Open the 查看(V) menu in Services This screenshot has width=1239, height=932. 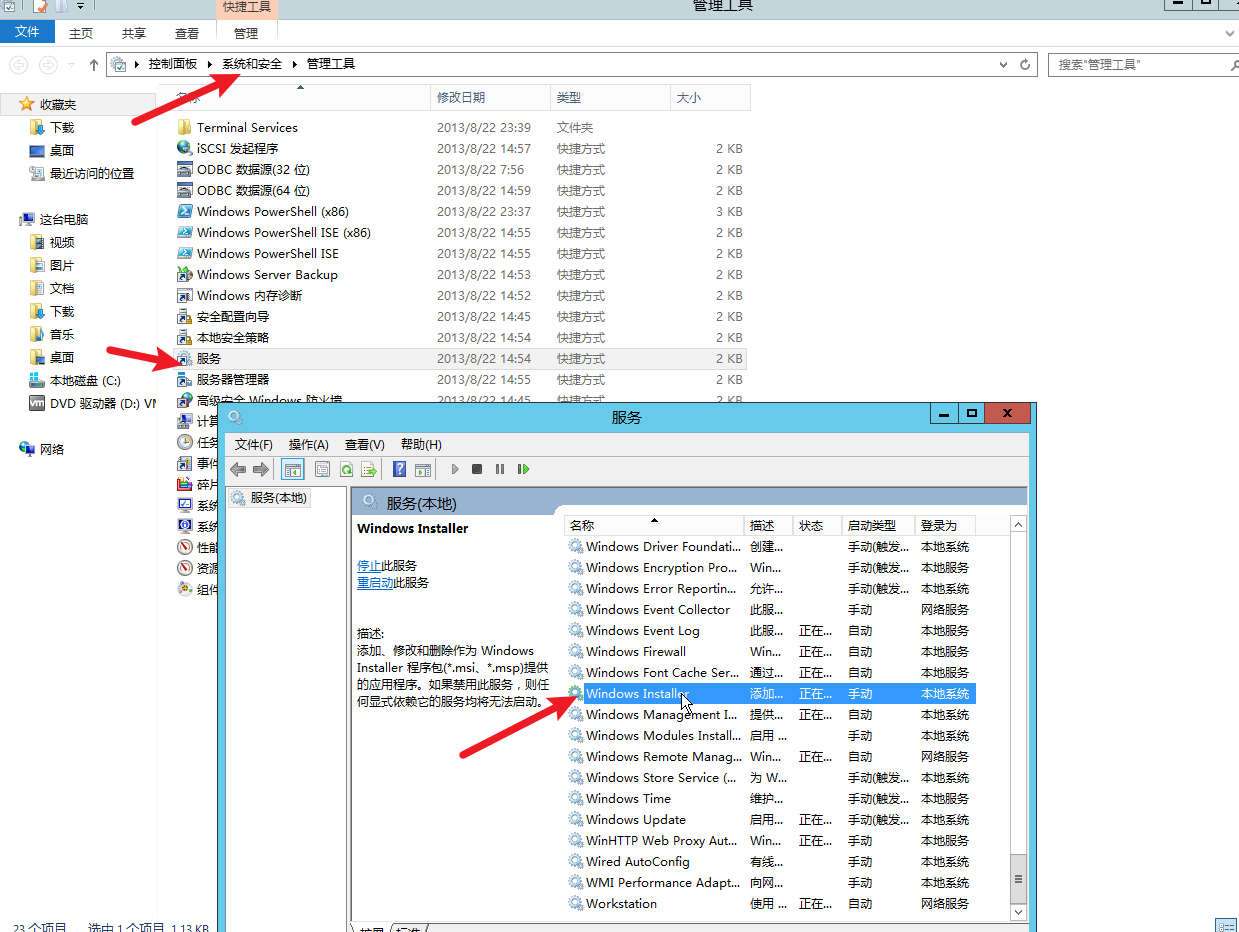(364, 444)
